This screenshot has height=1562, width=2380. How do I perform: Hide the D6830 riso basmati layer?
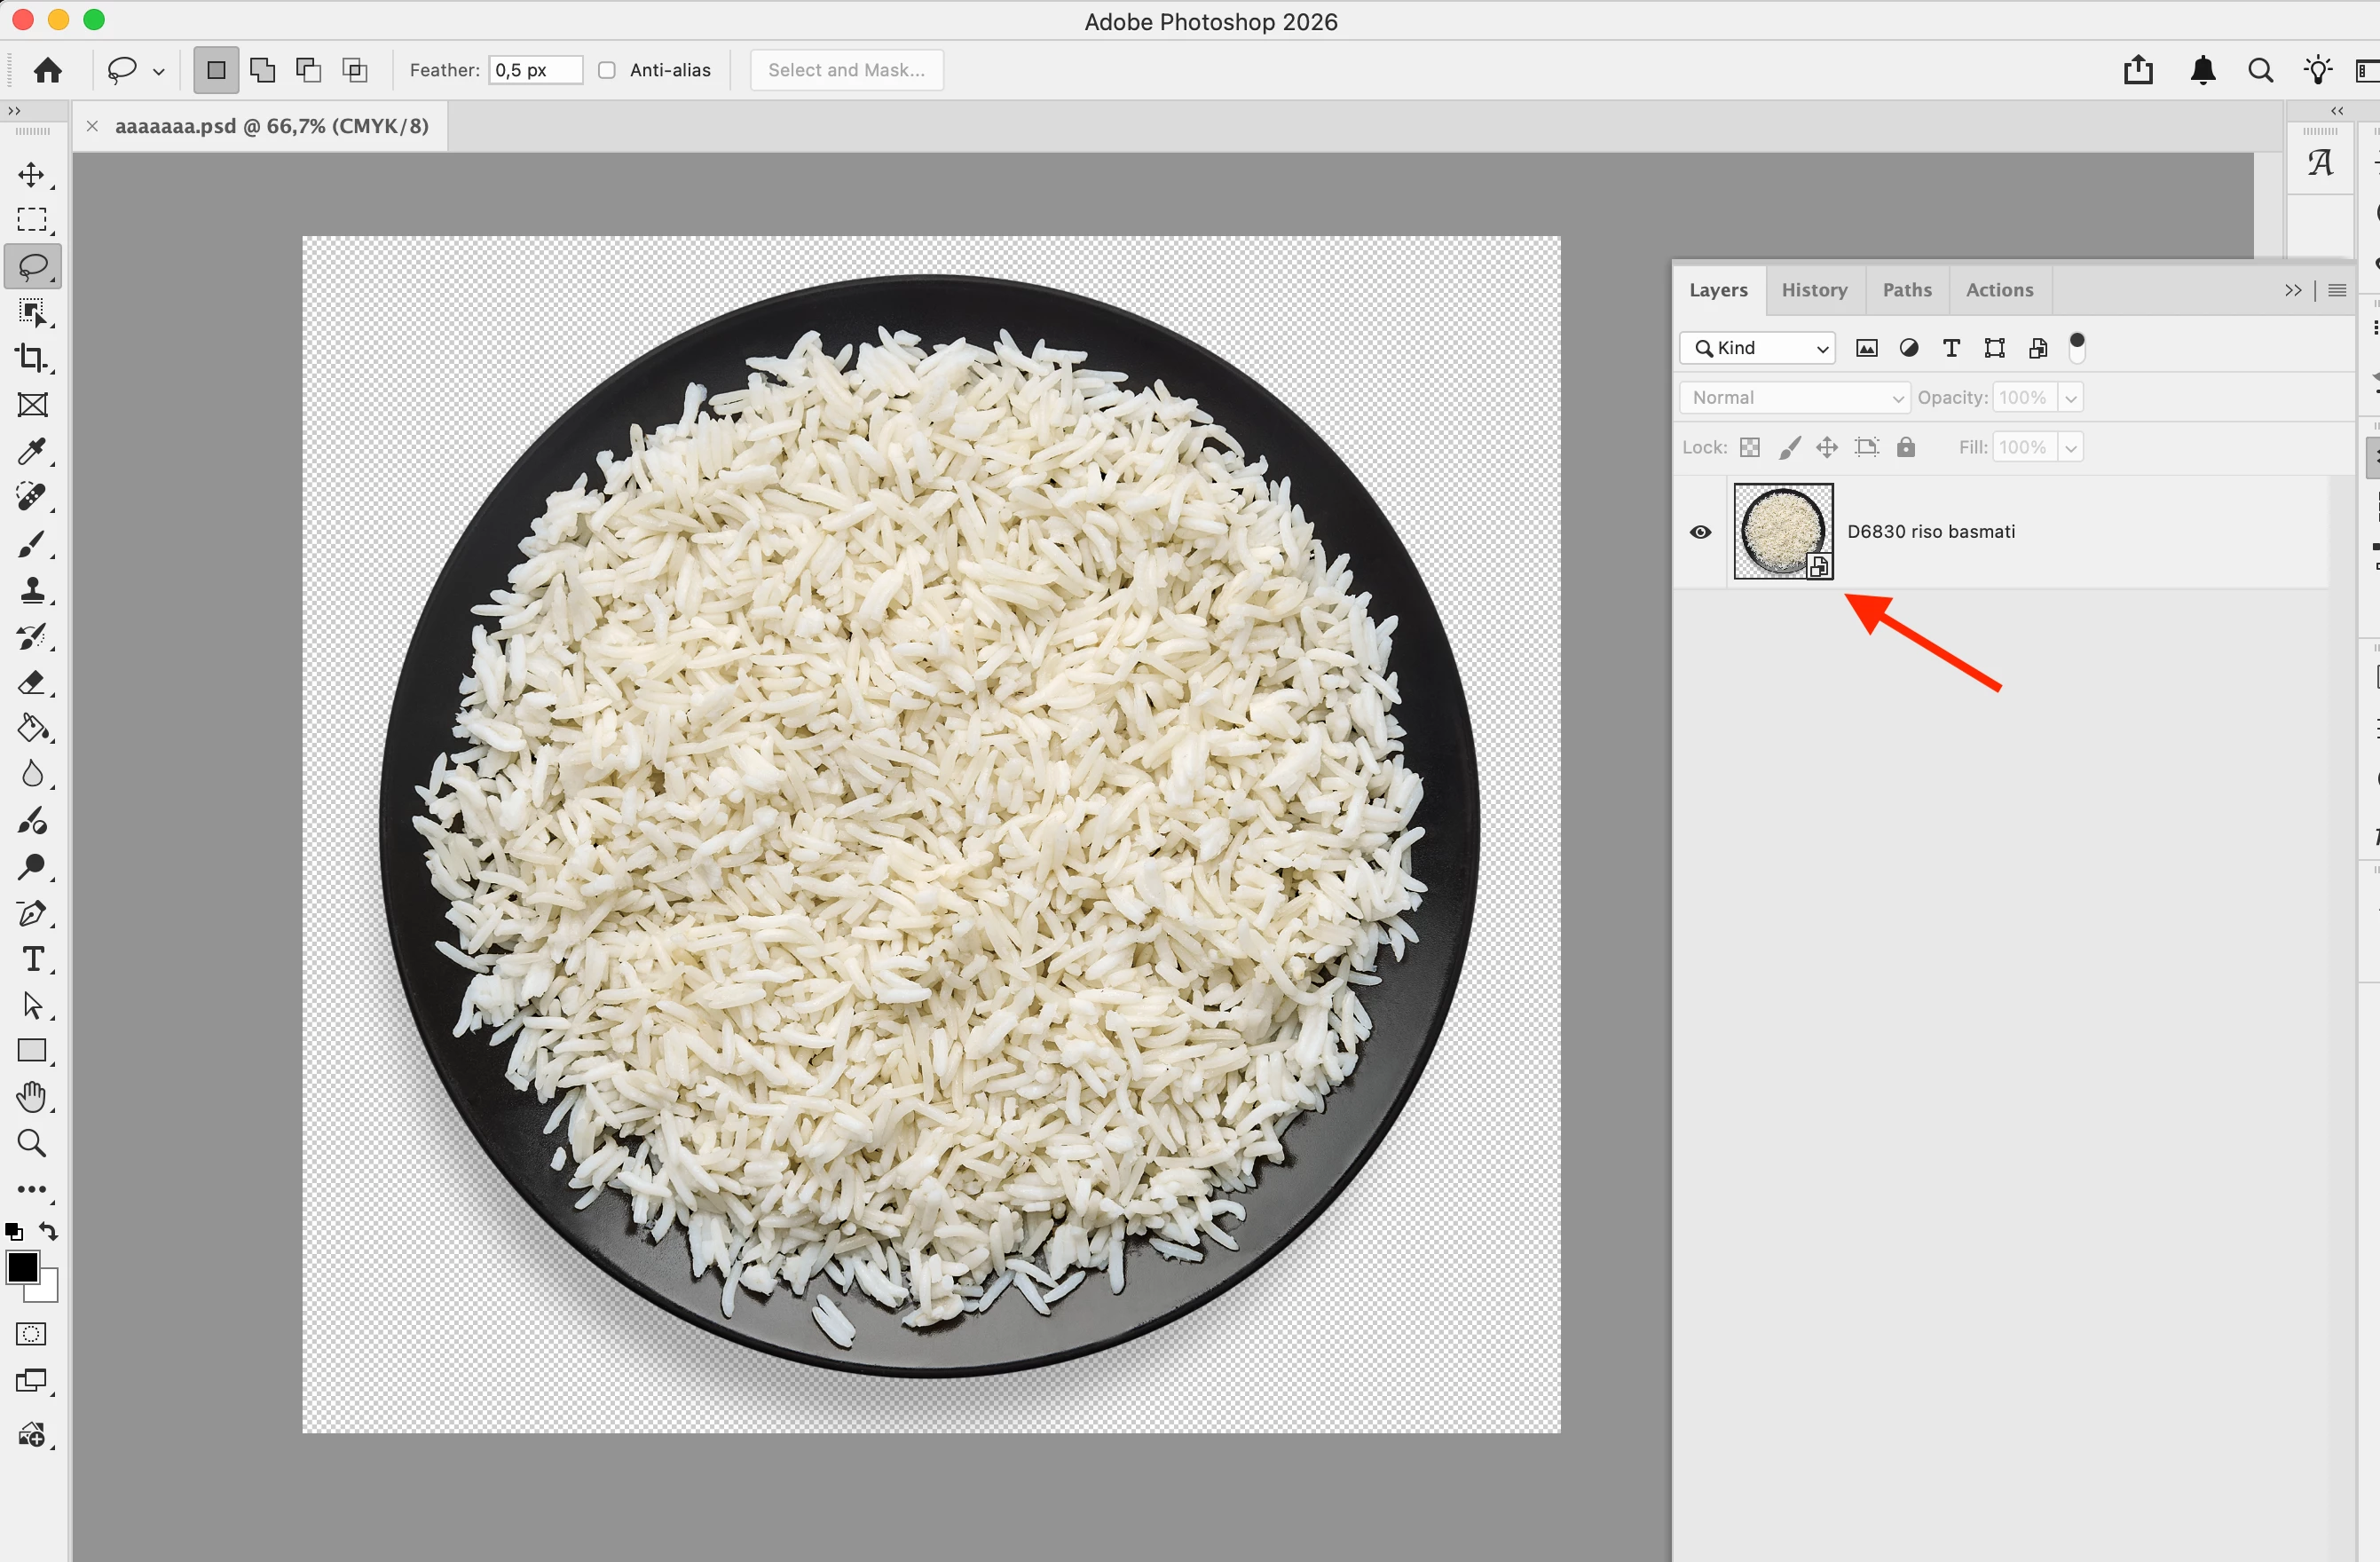[1700, 532]
